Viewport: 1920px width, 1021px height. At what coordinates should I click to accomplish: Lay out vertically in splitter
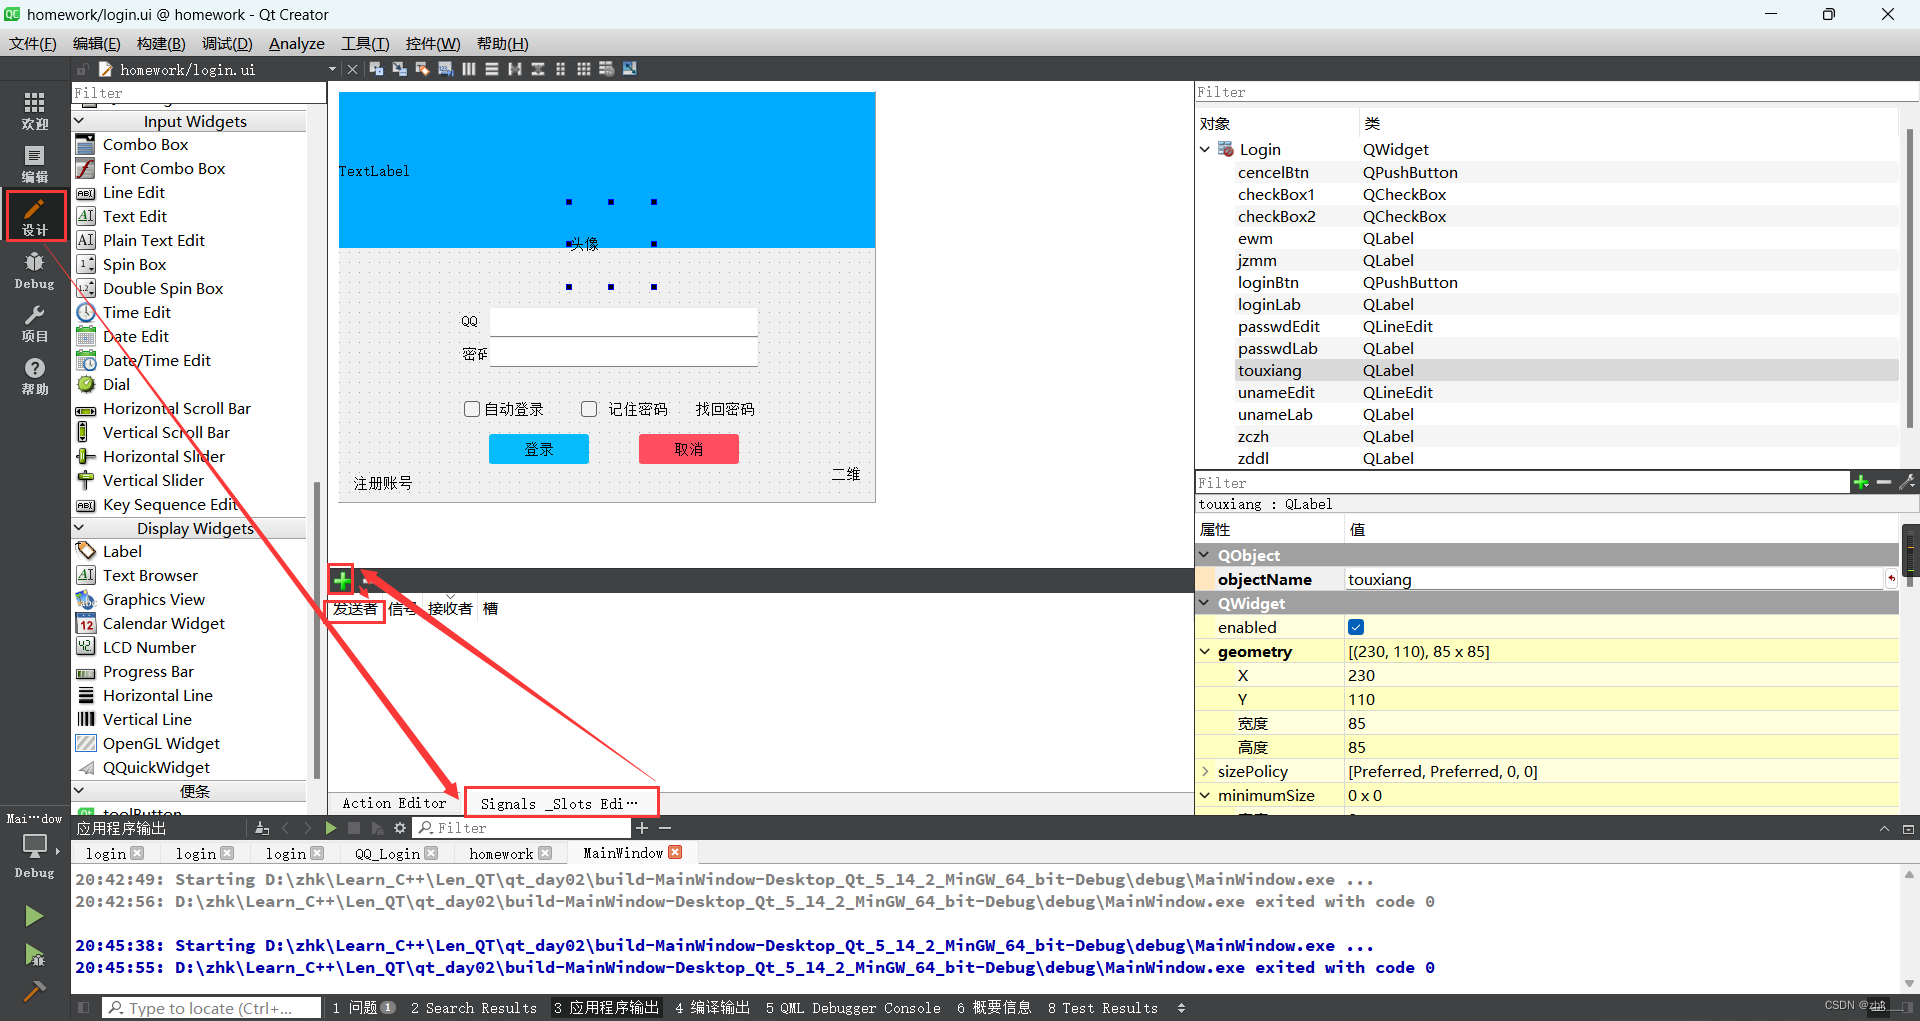tap(537, 69)
